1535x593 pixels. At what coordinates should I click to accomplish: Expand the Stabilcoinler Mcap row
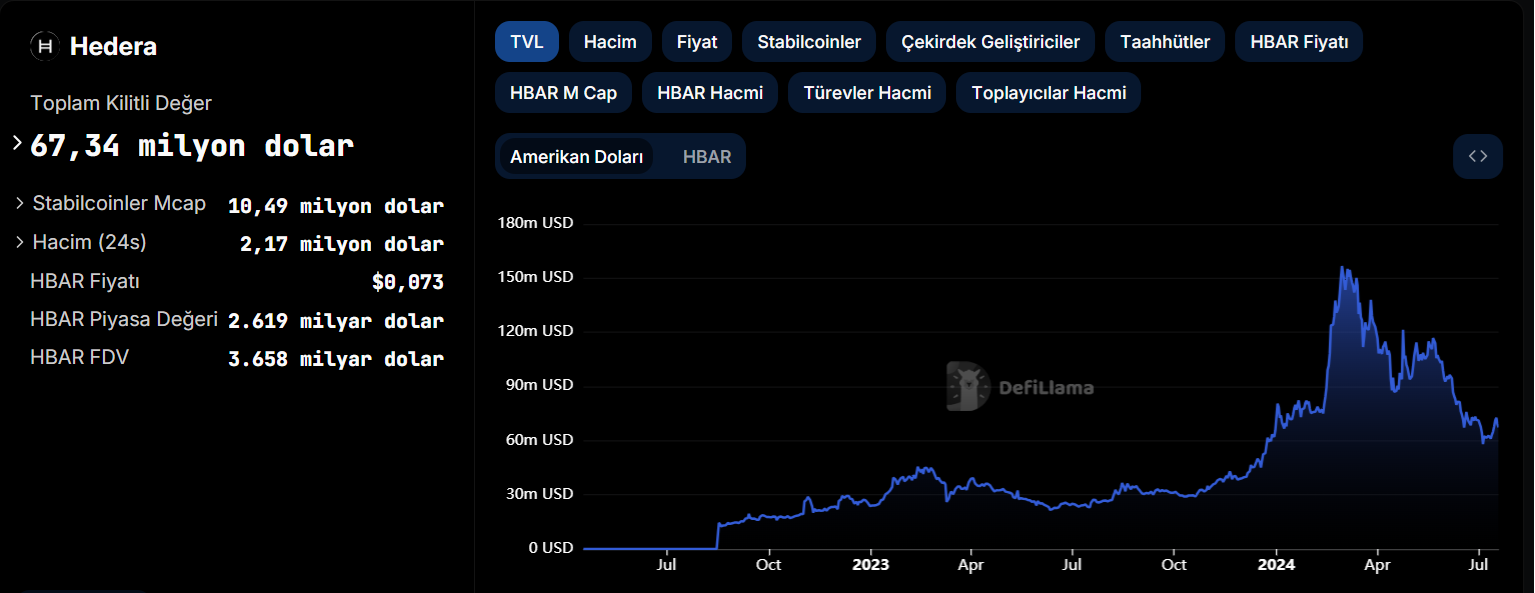tap(20, 204)
